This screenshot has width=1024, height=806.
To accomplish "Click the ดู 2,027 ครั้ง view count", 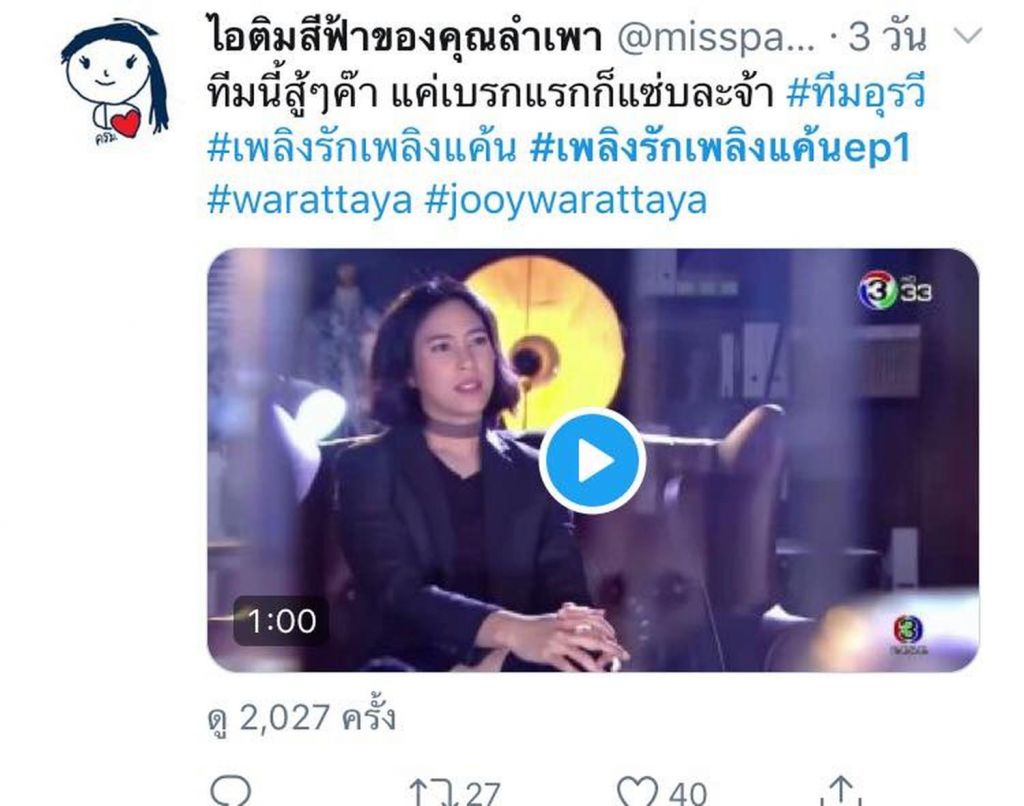I will tap(302, 719).
